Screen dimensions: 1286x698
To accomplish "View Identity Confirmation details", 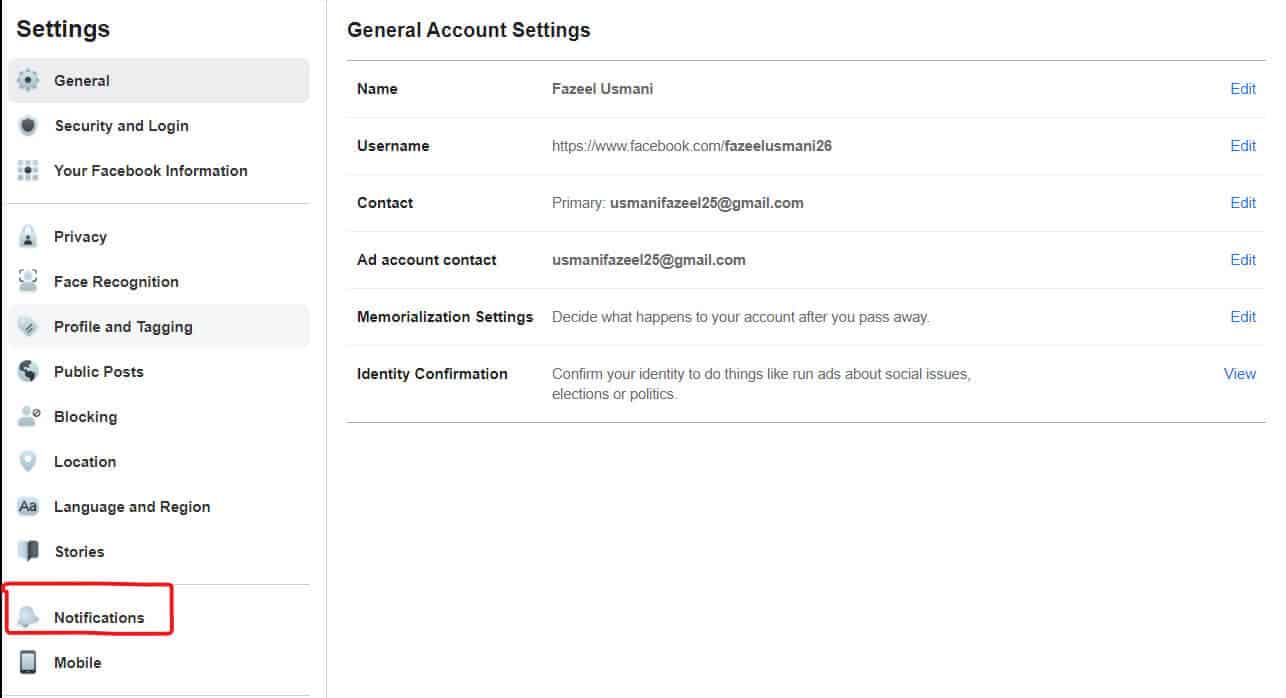I will (x=1239, y=373).
